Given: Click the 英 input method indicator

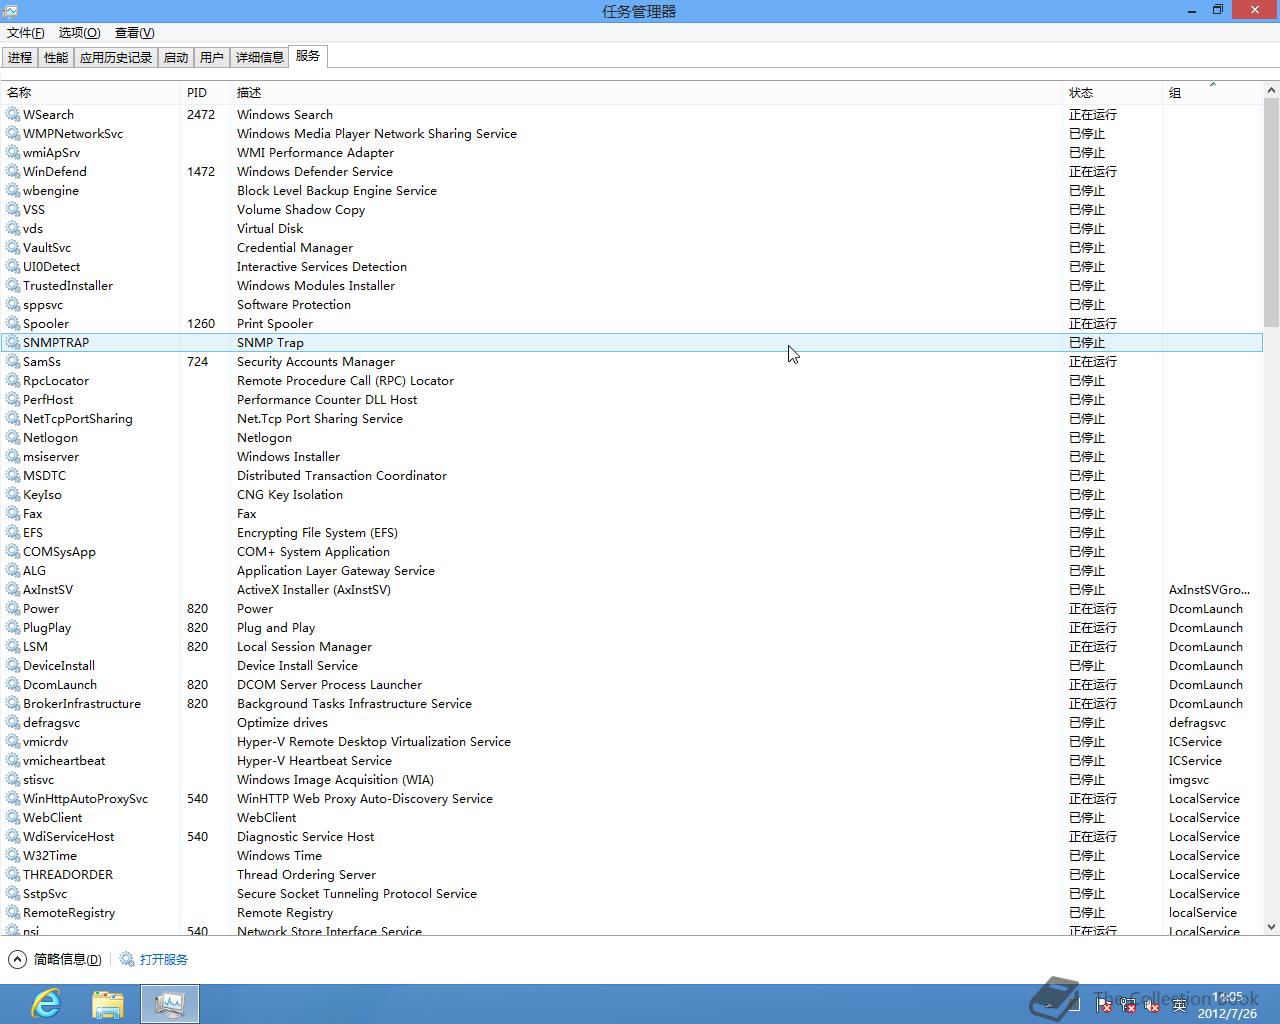Looking at the screenshot, I should (x=1178, y=1005).
